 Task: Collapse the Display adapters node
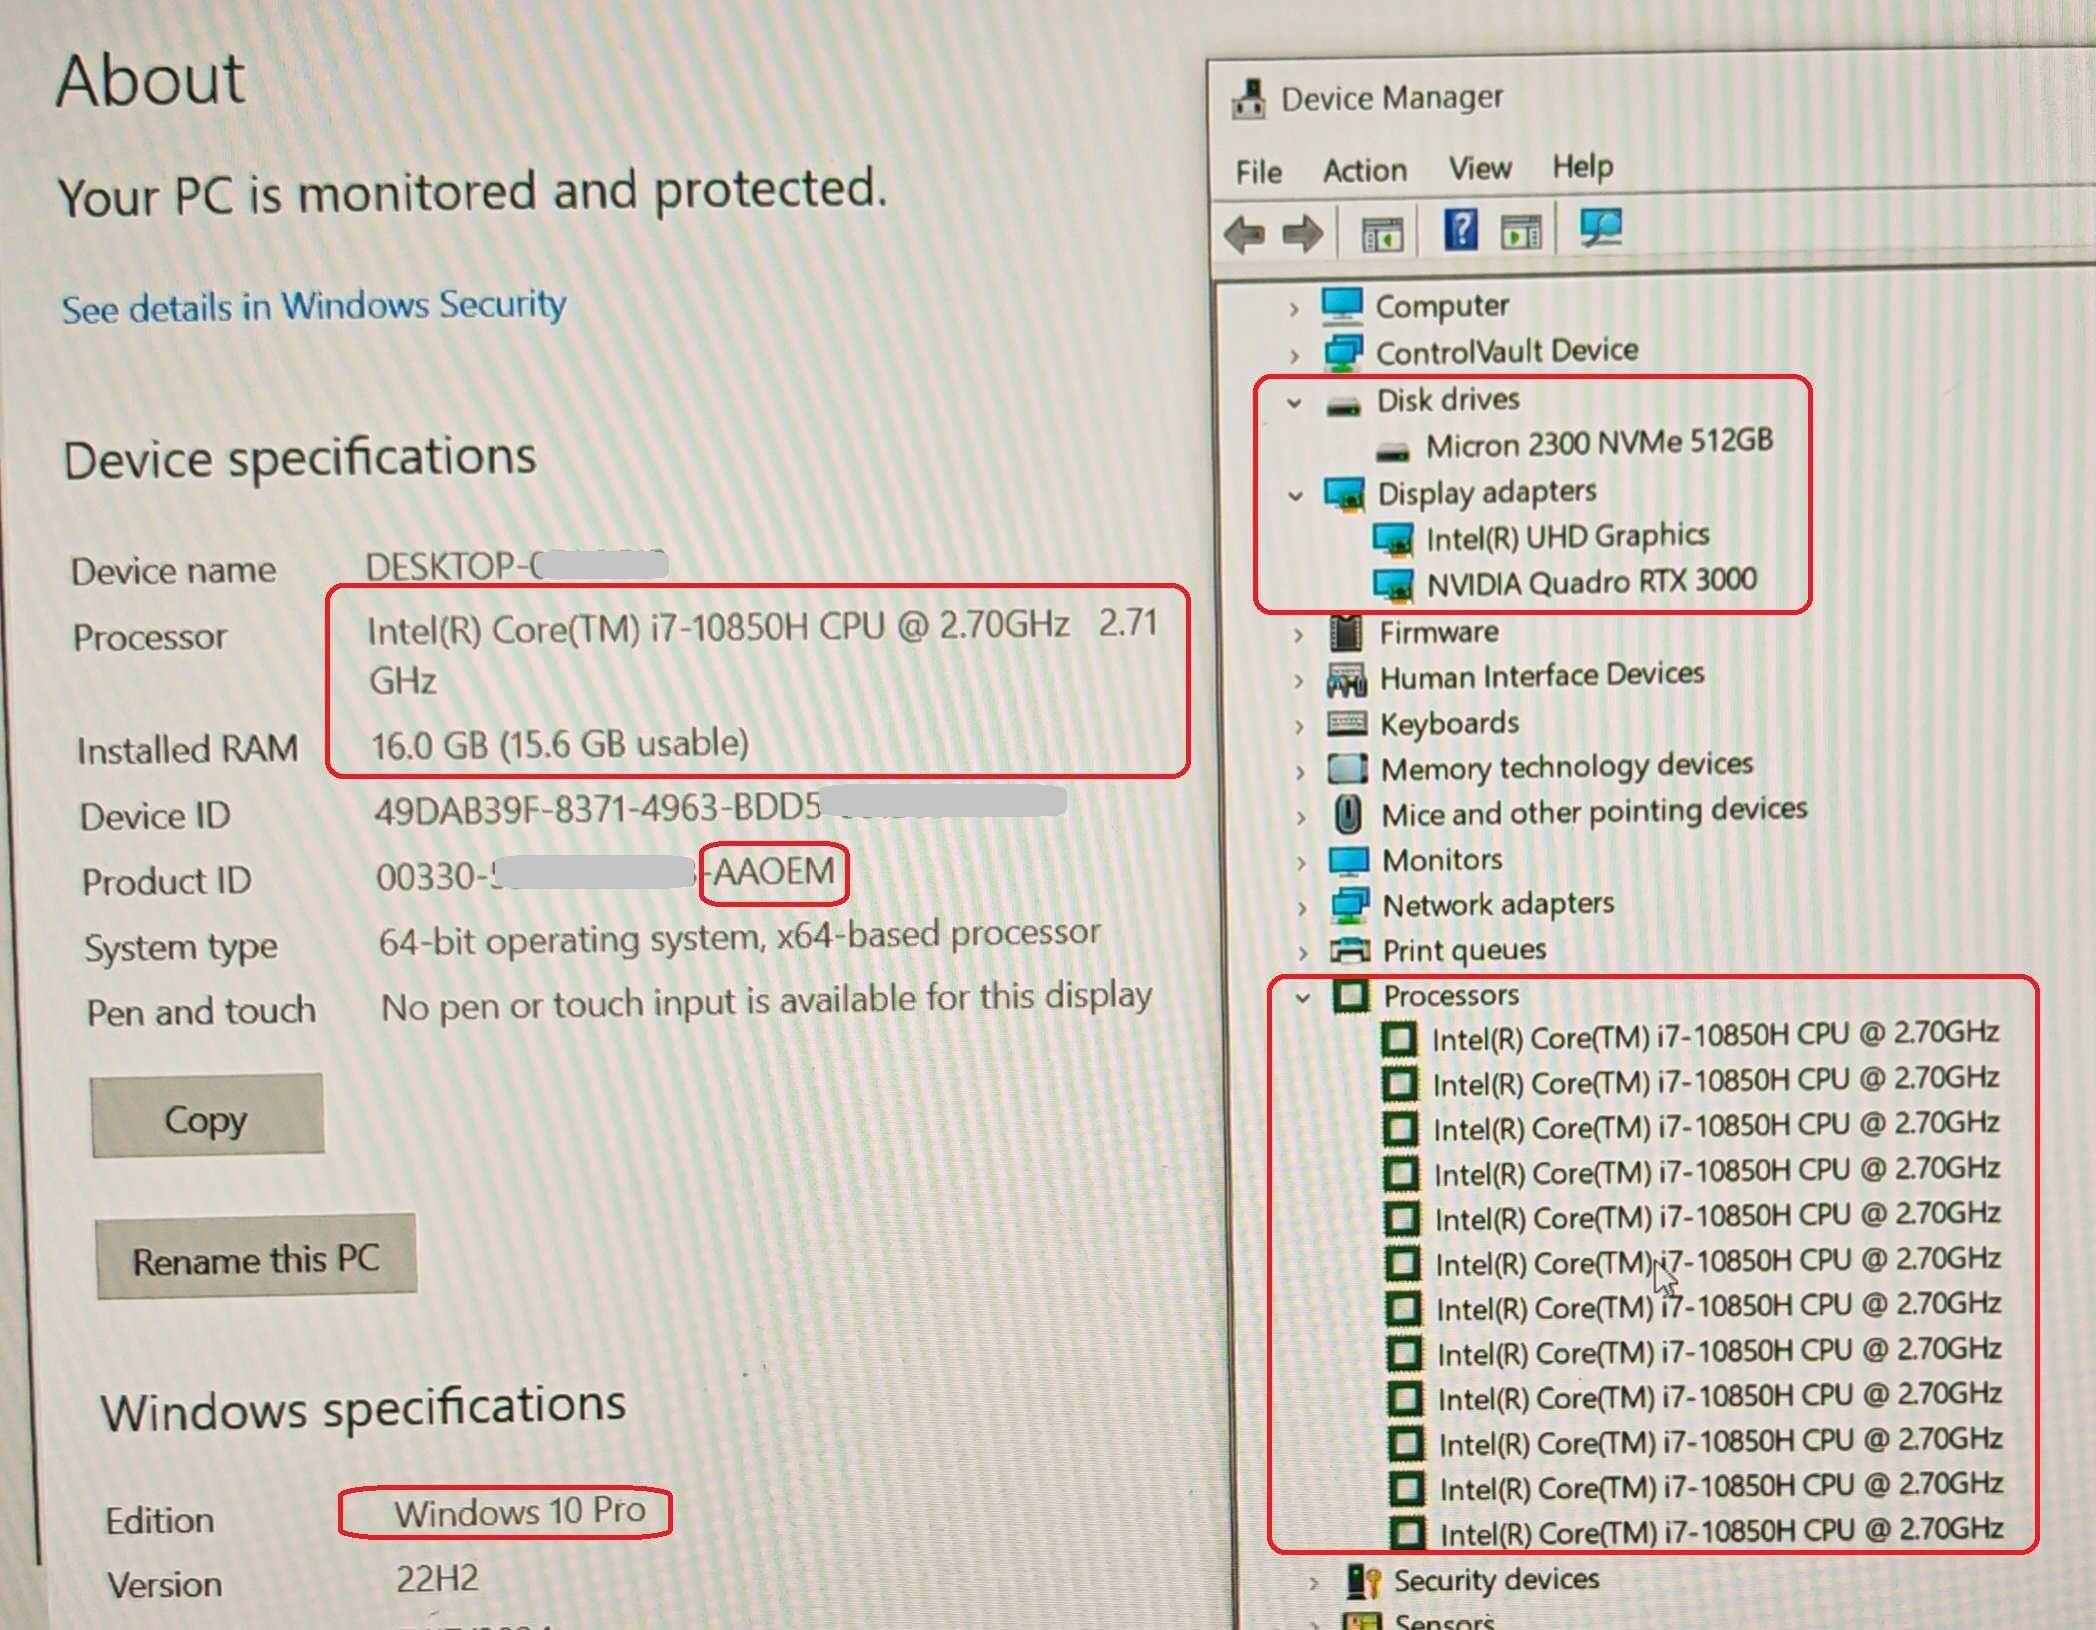(x=1296, y=495)
